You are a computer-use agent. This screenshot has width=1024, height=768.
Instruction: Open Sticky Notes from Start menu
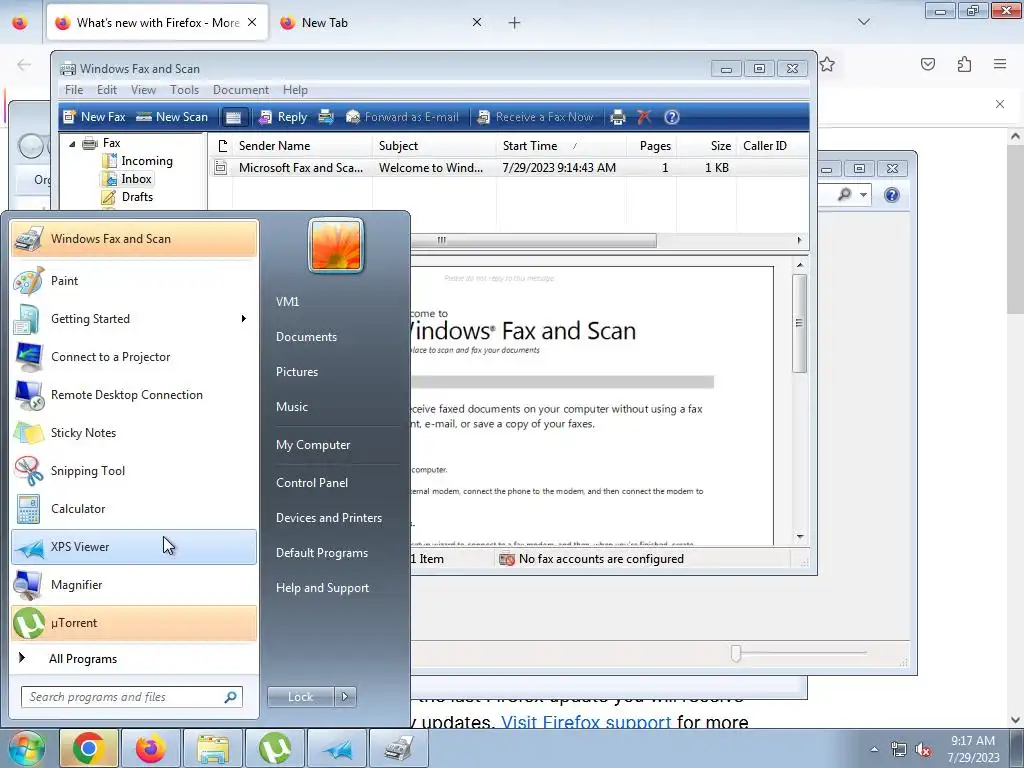pyautogui.click(x=134, y=432)
